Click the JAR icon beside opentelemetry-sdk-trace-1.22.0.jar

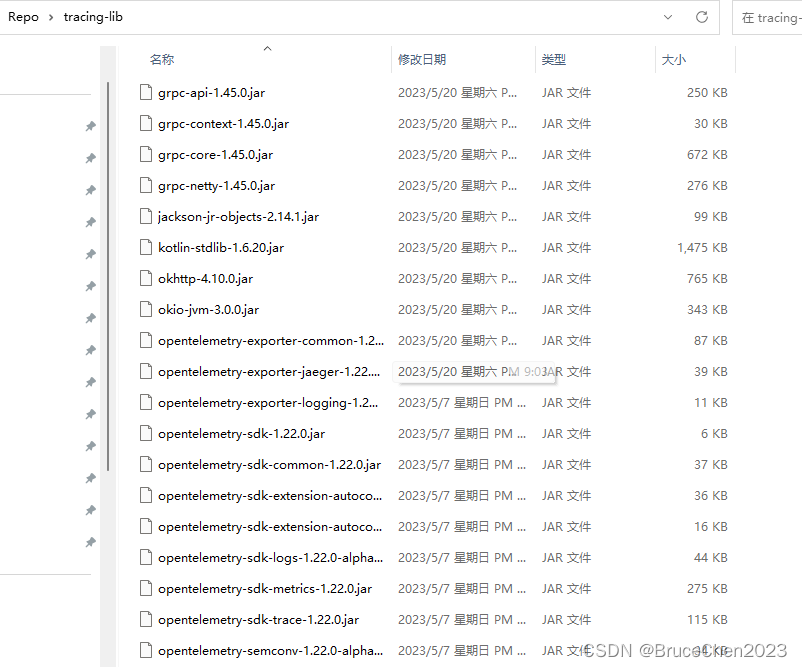pos(146,619)
